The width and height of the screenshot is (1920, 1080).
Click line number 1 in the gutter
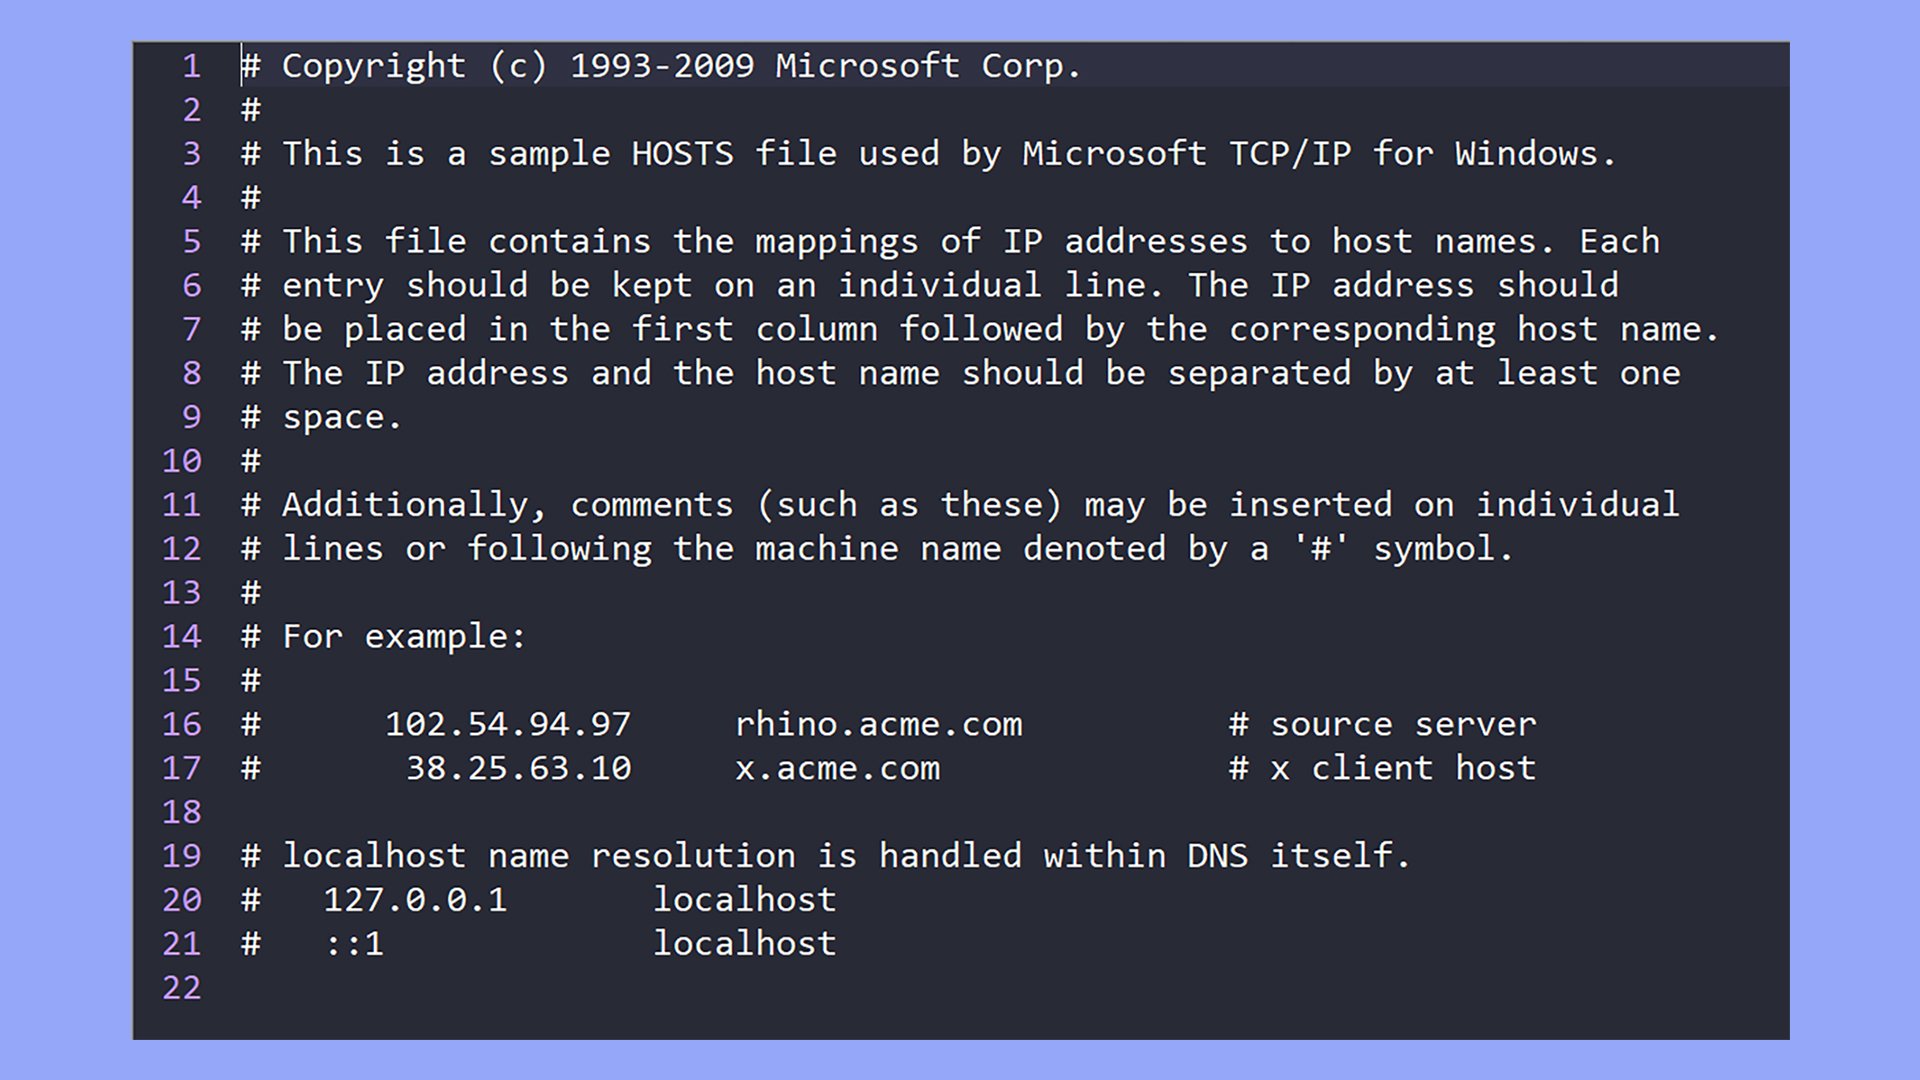[191, 66]
